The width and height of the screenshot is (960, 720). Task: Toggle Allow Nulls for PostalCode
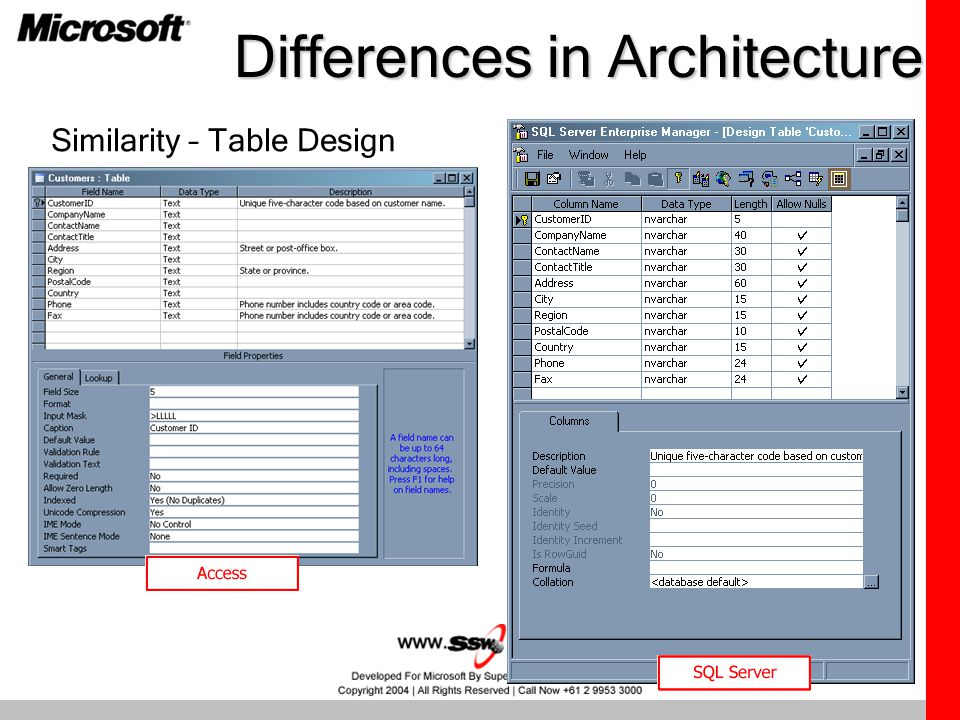pos(802,331)
